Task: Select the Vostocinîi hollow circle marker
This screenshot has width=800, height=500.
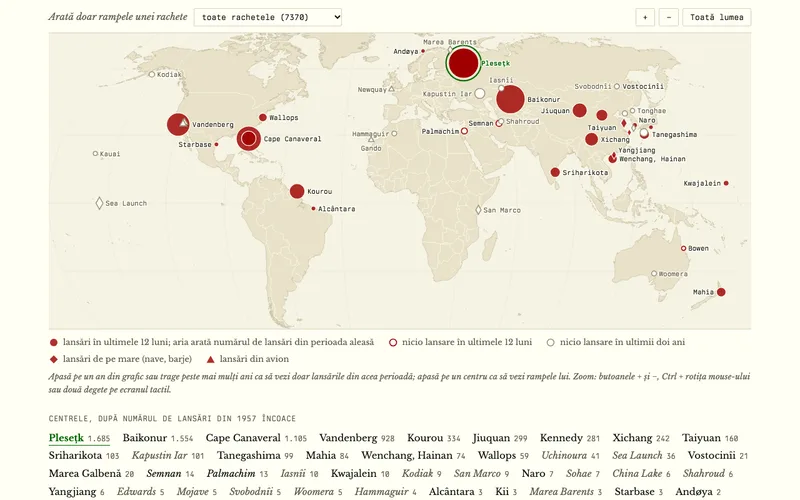Action: 617,87
